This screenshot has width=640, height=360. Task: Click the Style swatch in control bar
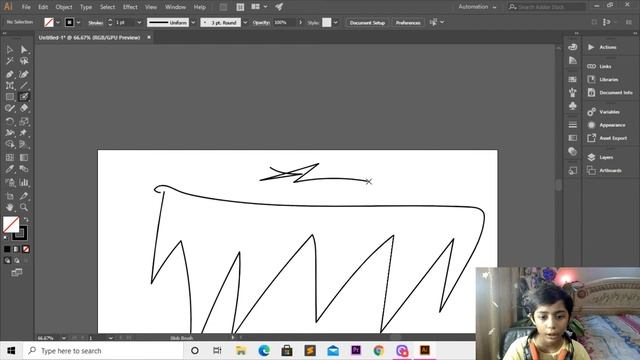tap(327, 22)
